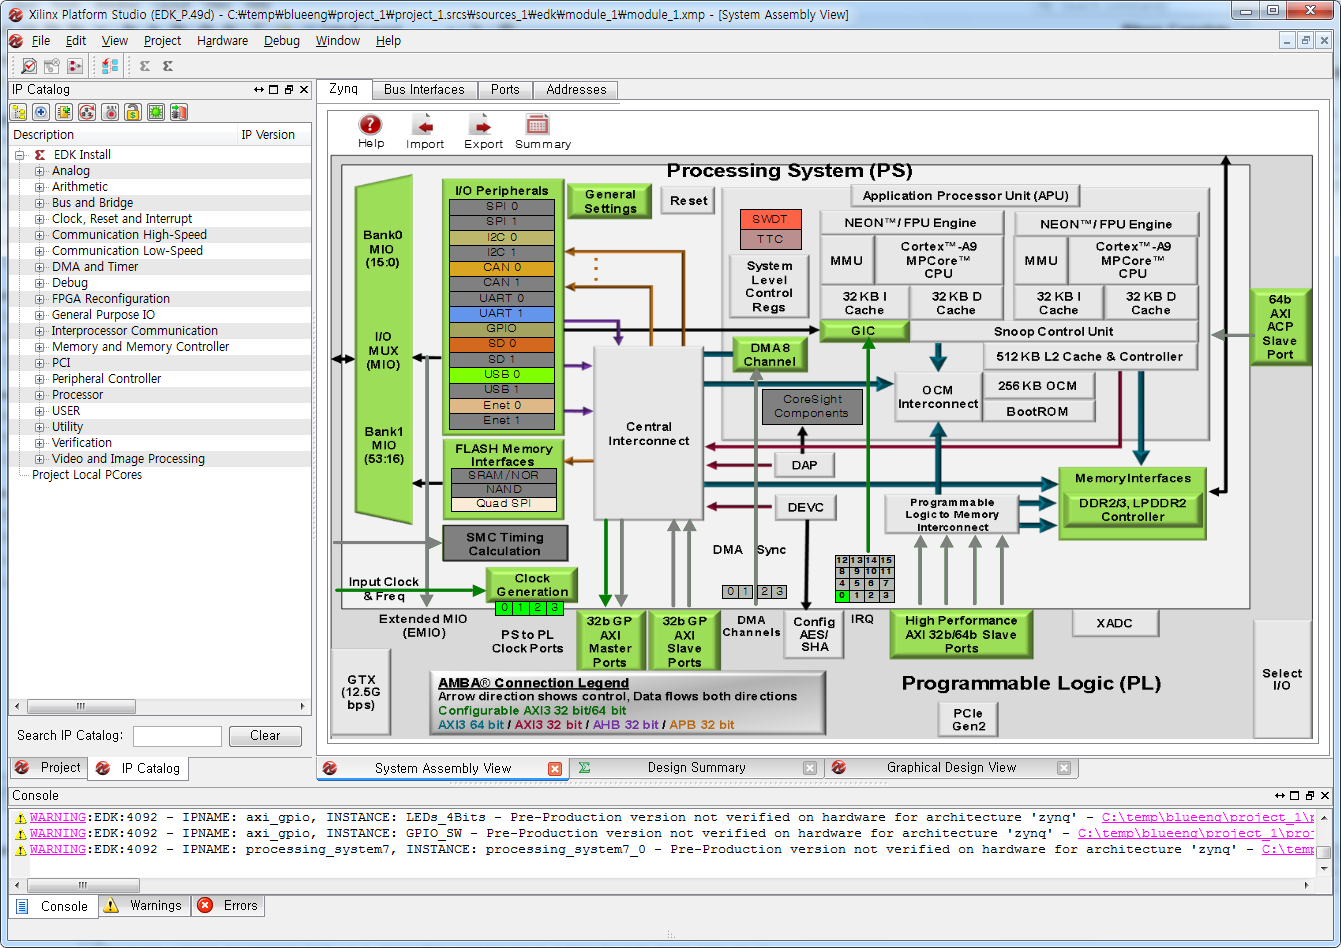Click the red-dot chip IP Catalog icon

point(111,112)
